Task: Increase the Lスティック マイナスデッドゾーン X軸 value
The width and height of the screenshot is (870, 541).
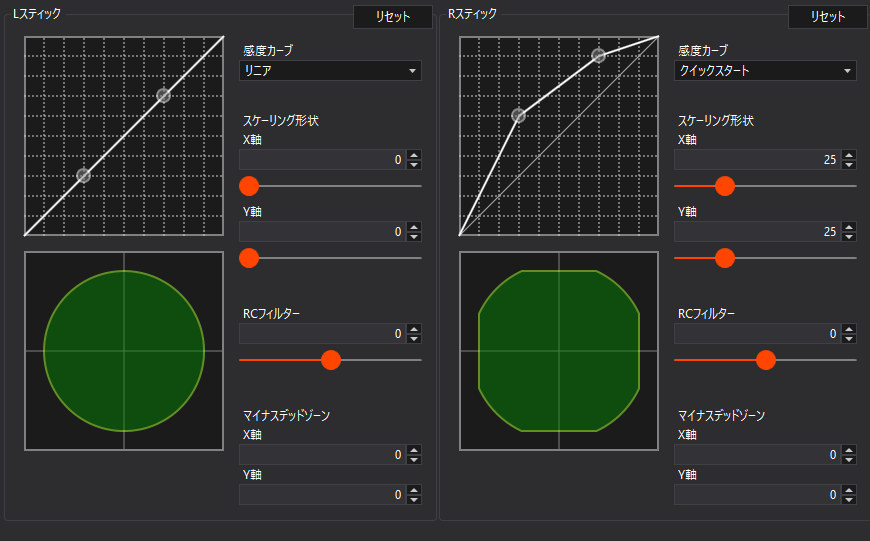Action: coord(414,449)
